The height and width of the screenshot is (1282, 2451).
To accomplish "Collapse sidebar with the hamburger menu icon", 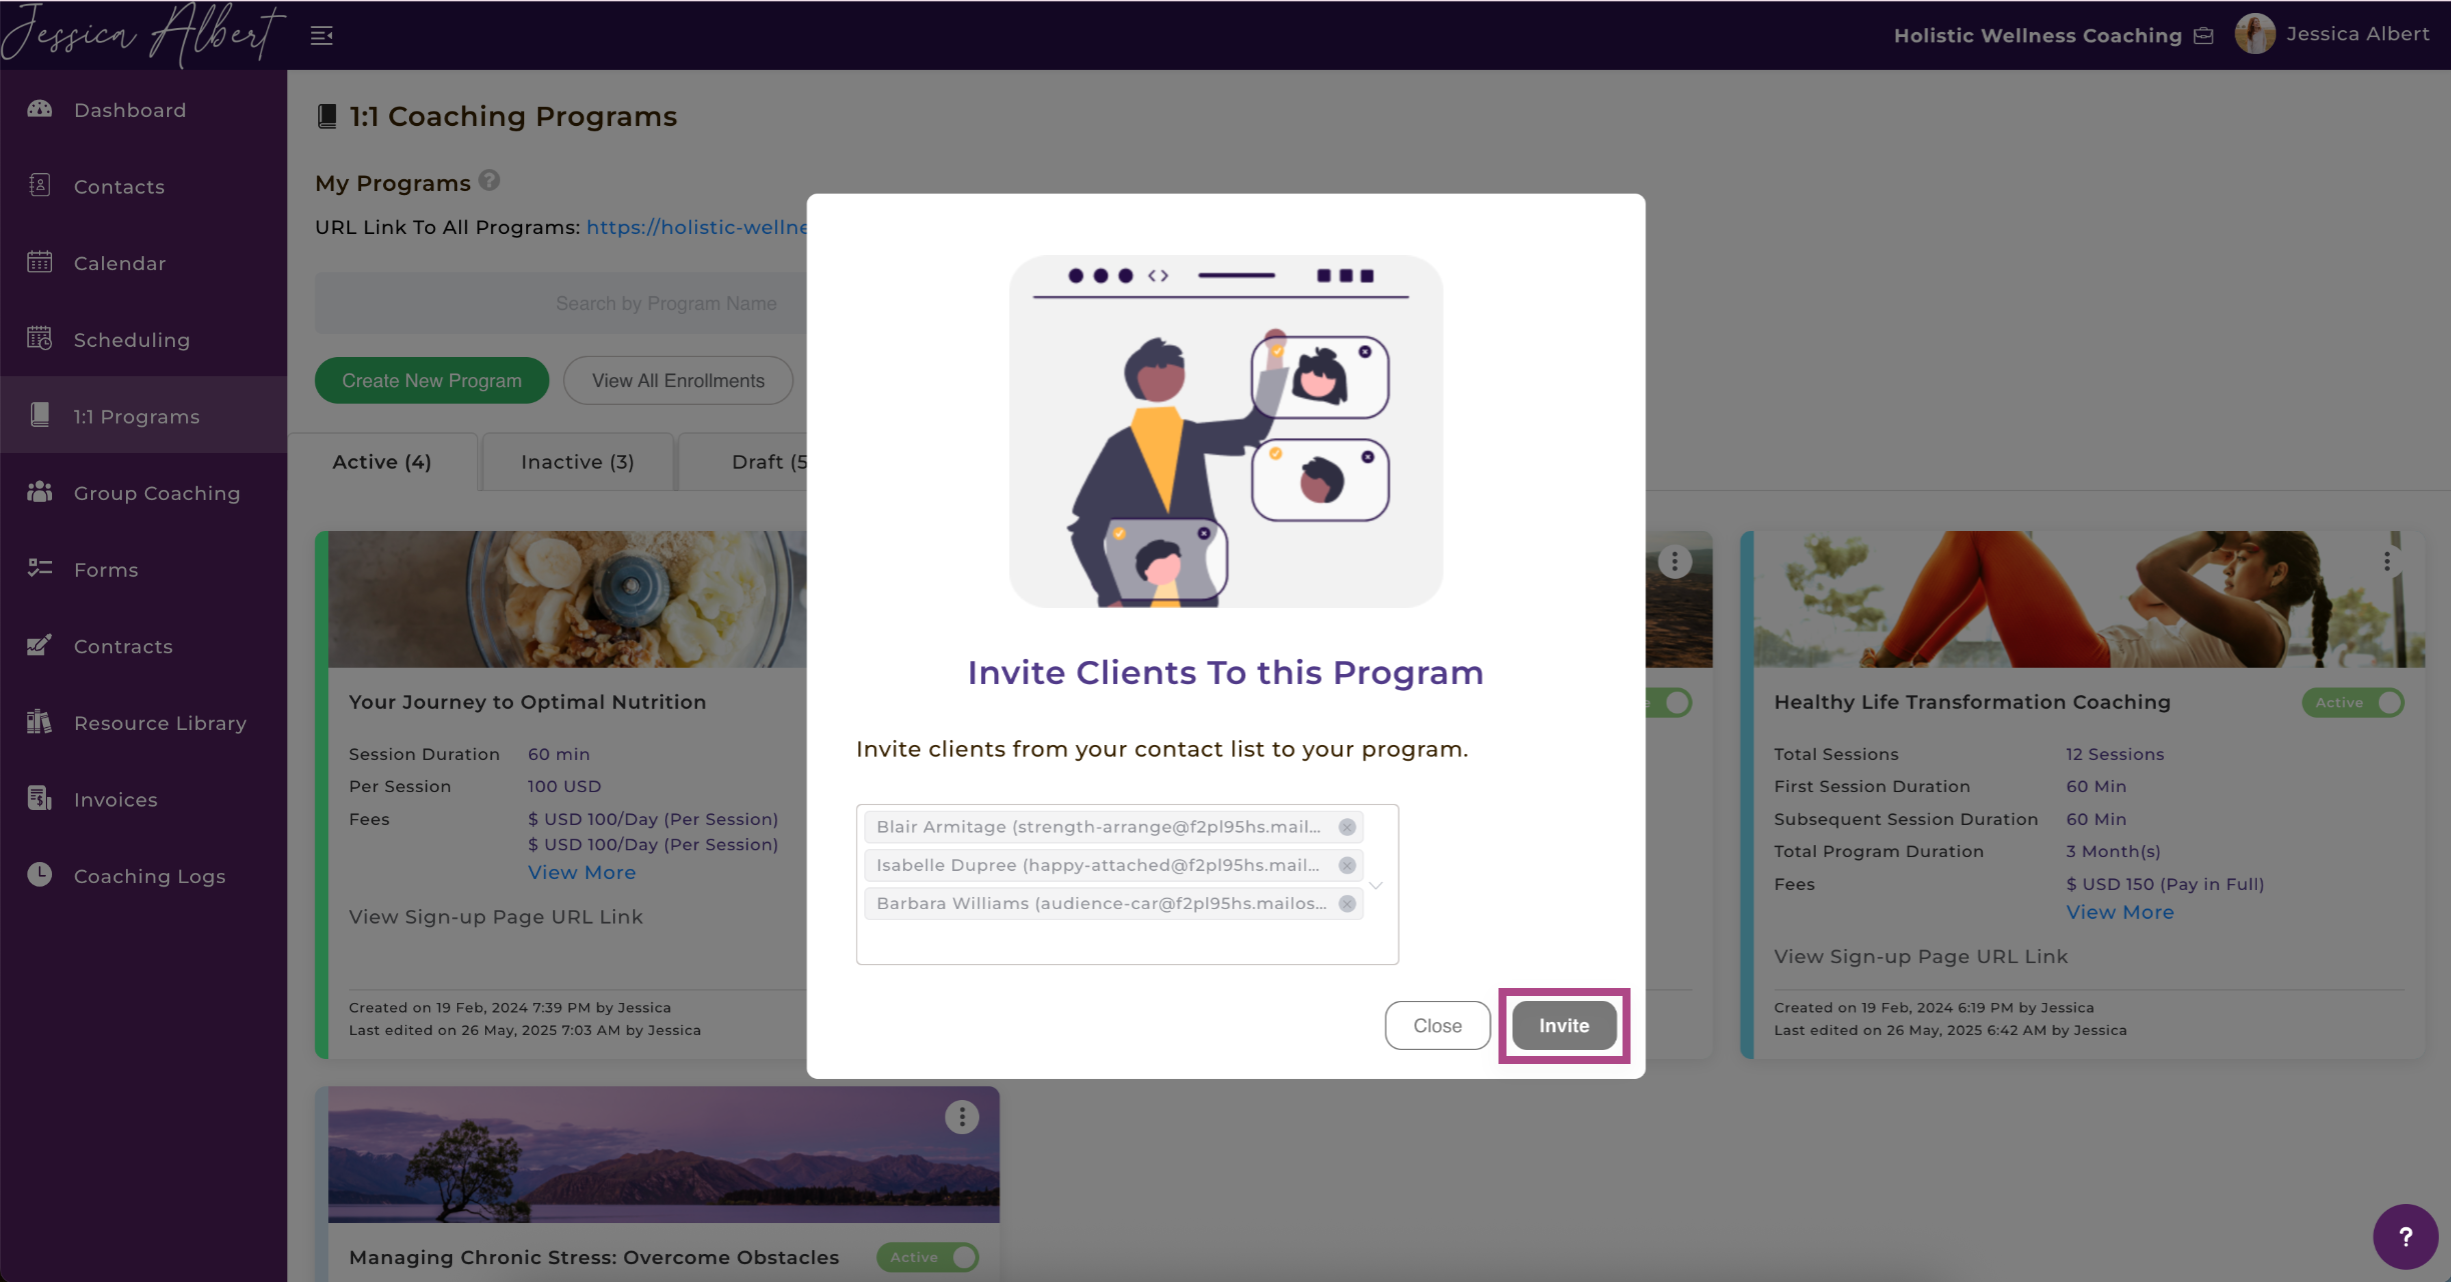I will pyautogui.click(x=321, y=36).
